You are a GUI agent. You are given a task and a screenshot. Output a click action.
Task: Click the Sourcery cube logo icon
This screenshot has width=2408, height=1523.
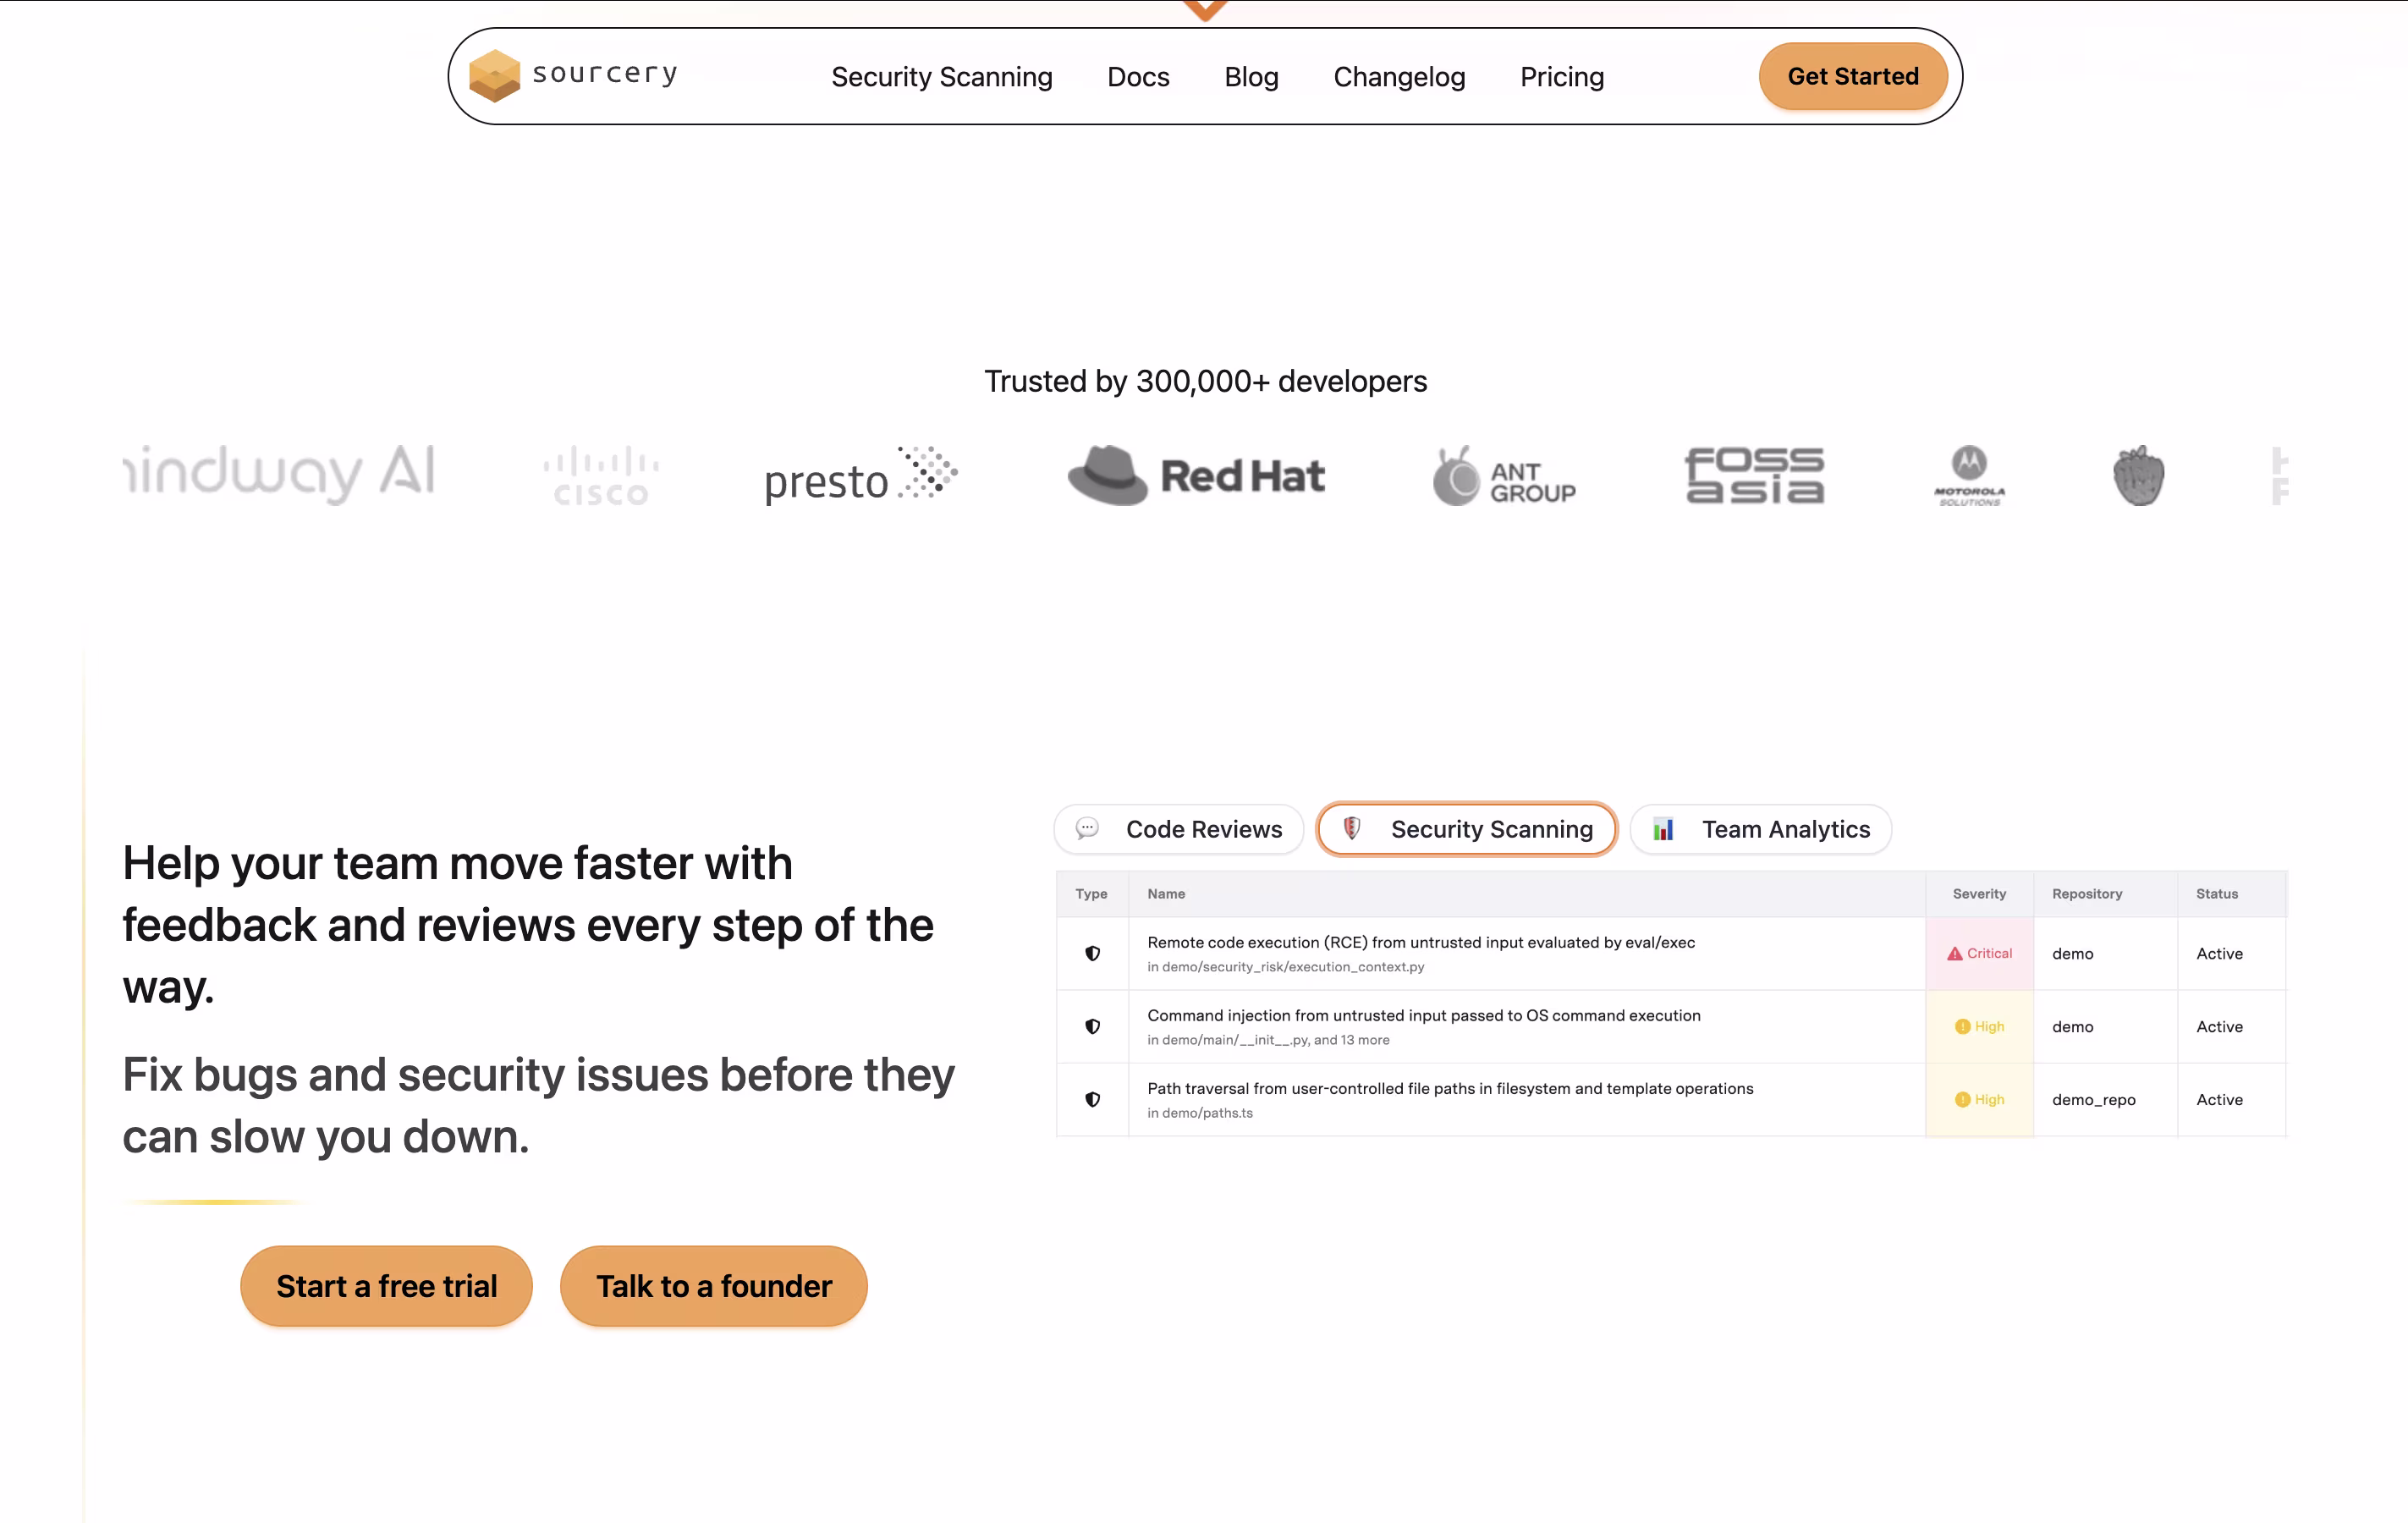click(494, 76)
